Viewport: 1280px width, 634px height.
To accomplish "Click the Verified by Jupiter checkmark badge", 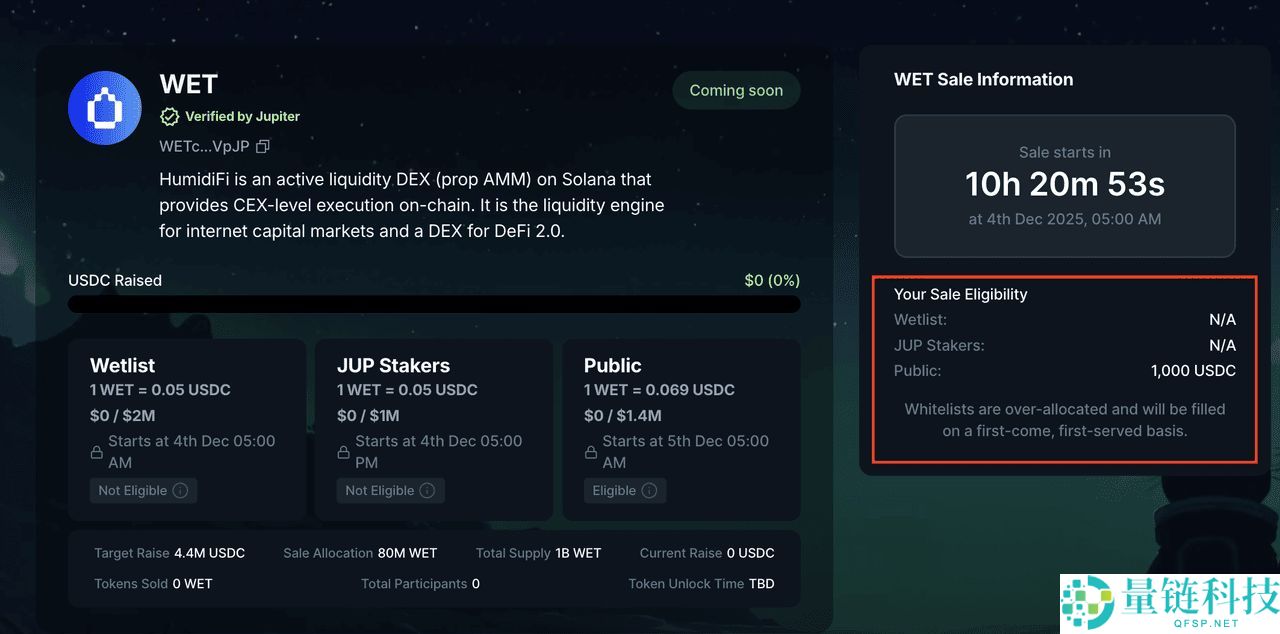I will [x=170, y=116].
